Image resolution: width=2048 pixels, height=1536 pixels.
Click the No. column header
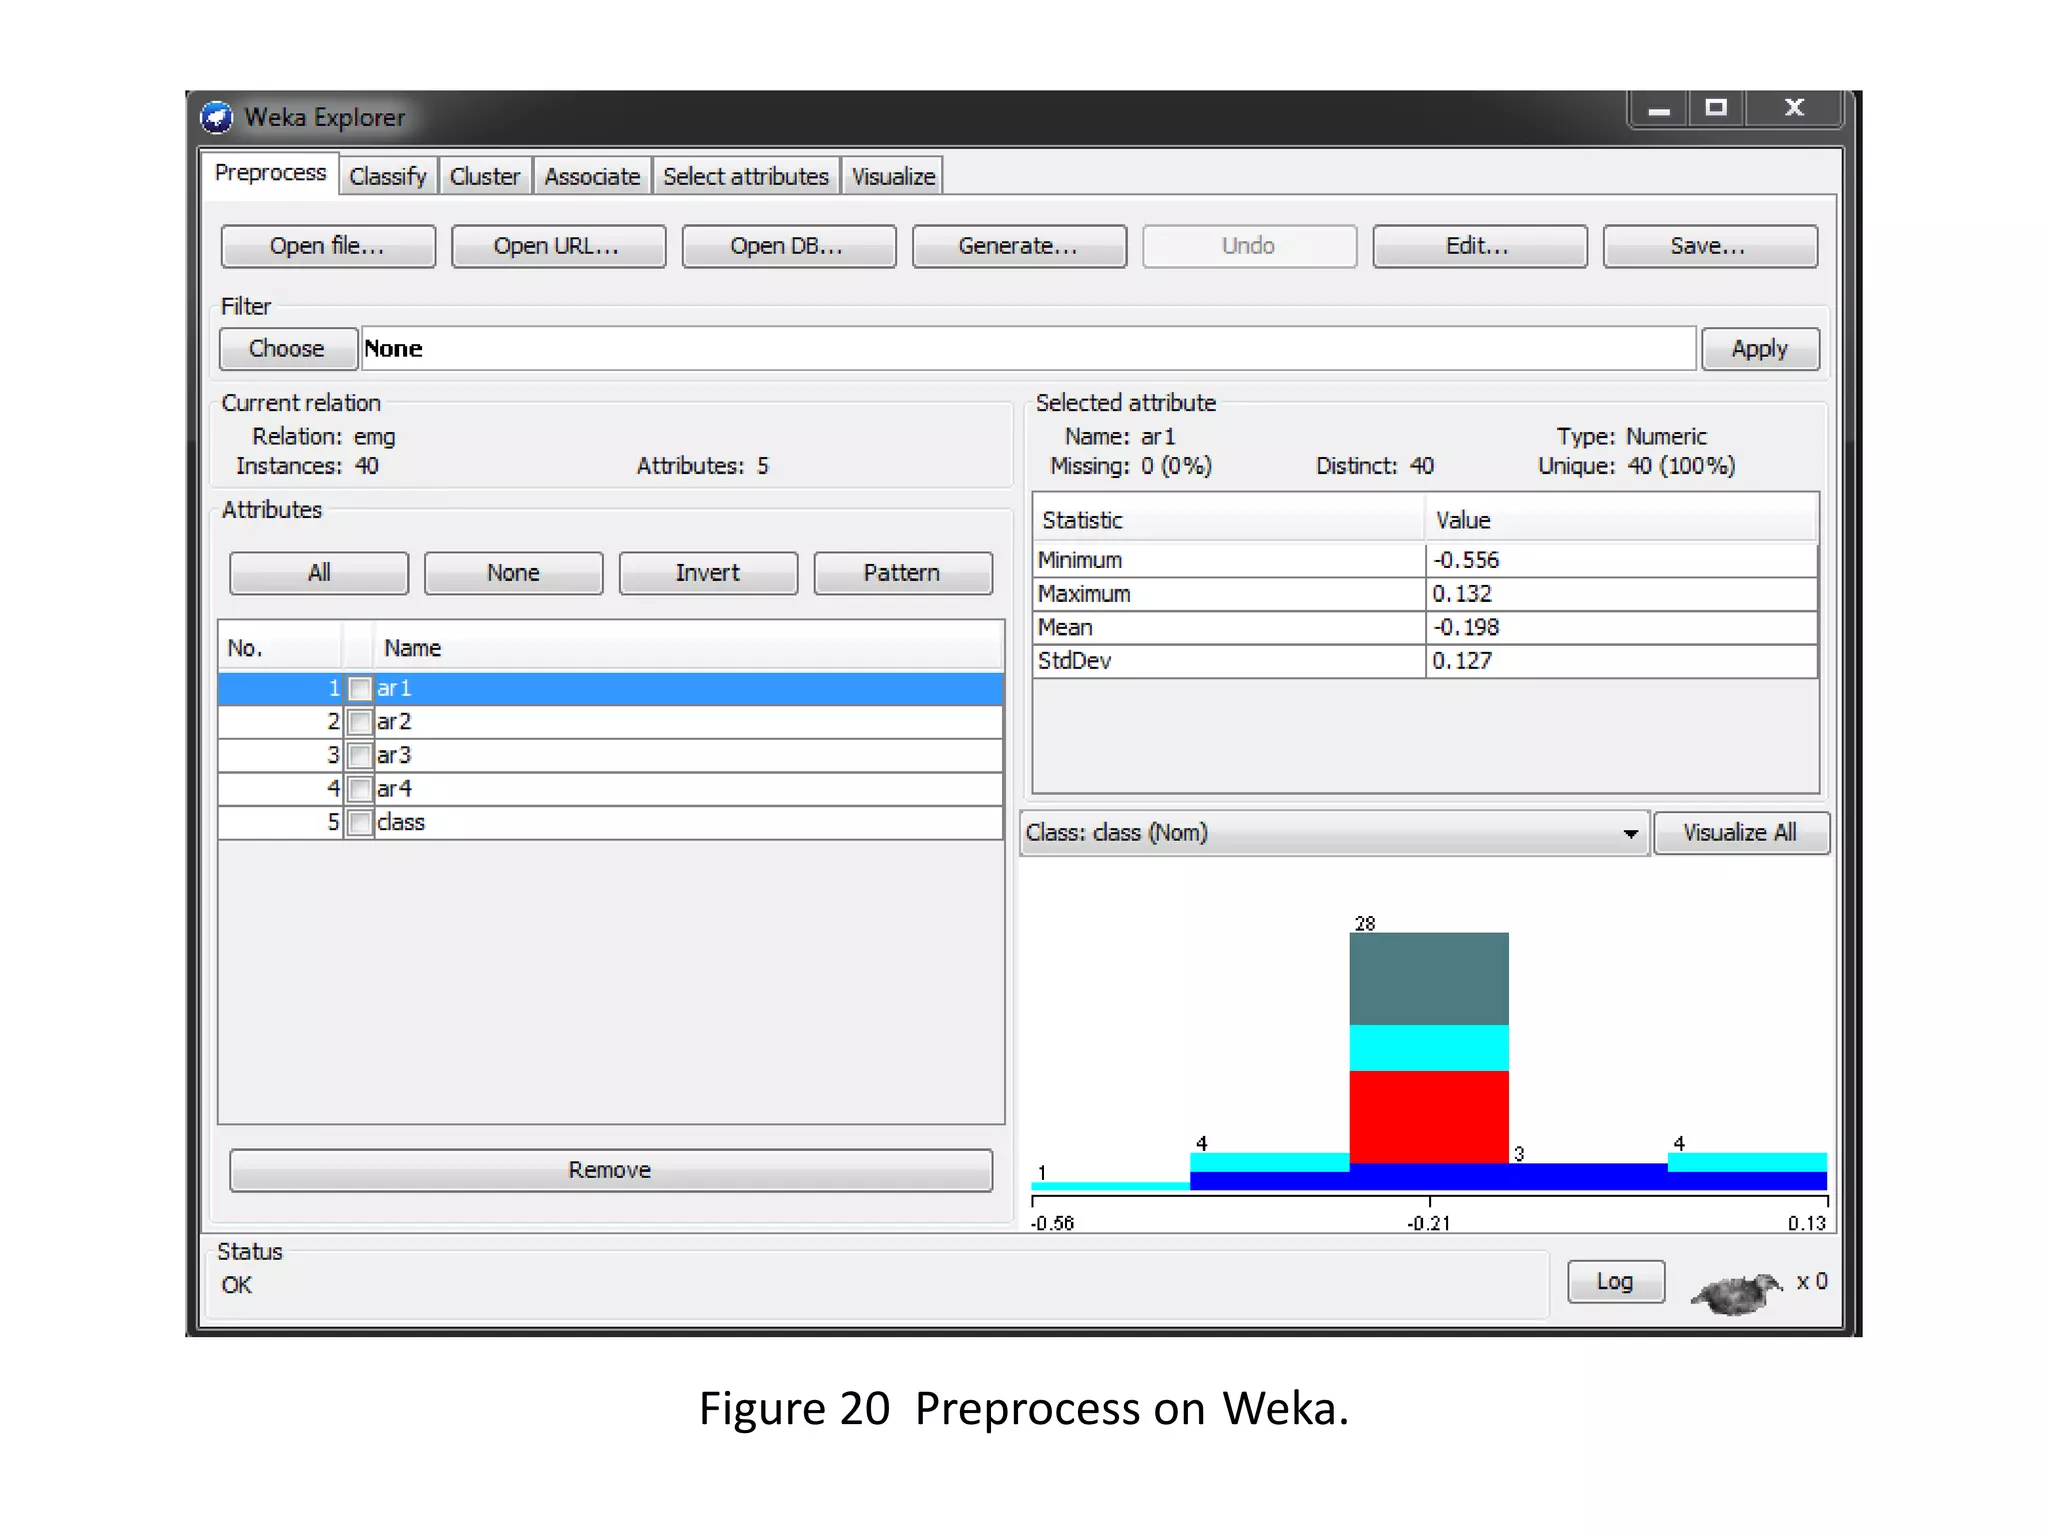[281, 648]
